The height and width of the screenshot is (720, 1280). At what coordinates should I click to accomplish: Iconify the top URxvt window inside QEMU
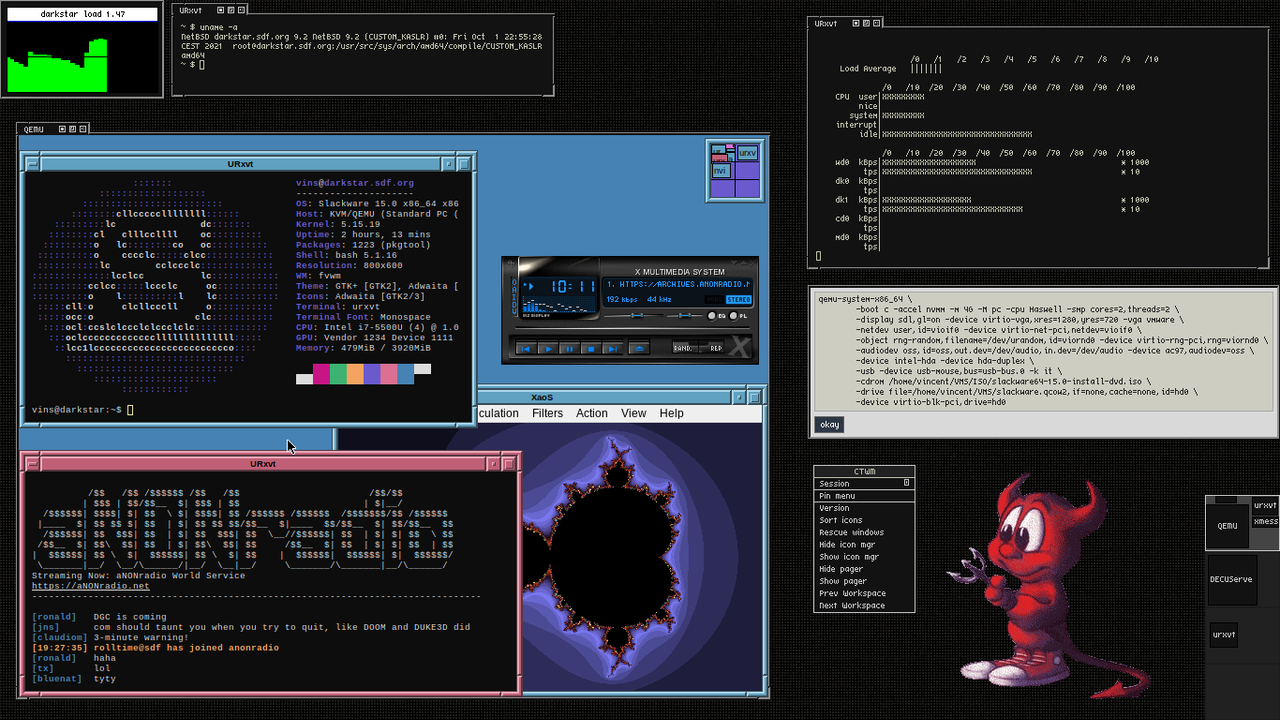click(449, 163)
